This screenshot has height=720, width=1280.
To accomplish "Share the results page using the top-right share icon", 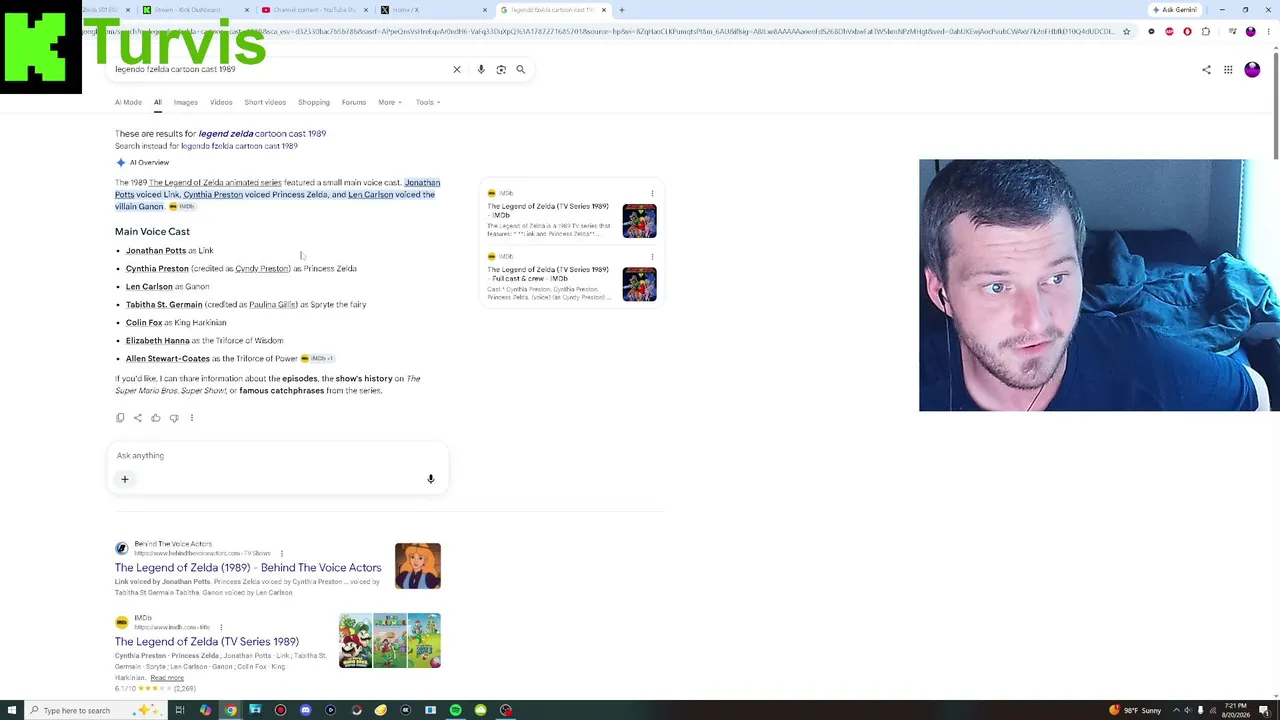I will pos(1206,70).
